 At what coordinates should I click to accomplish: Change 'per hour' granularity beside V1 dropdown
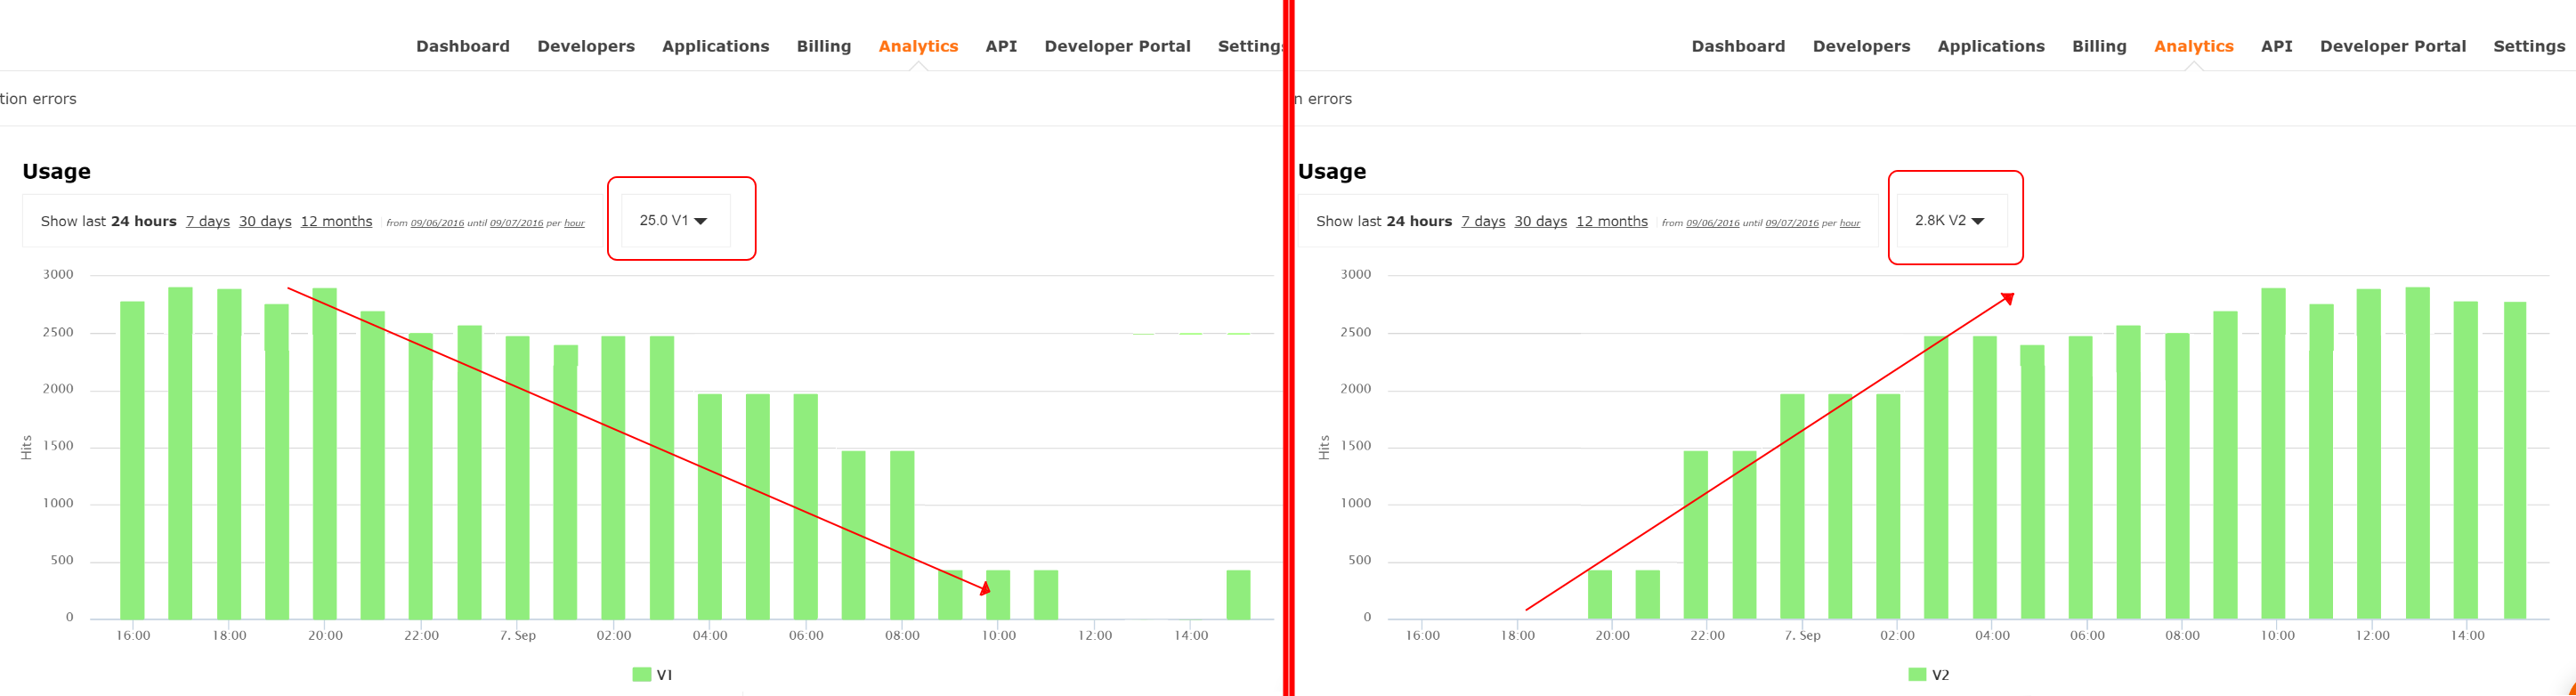pos(574,223)
